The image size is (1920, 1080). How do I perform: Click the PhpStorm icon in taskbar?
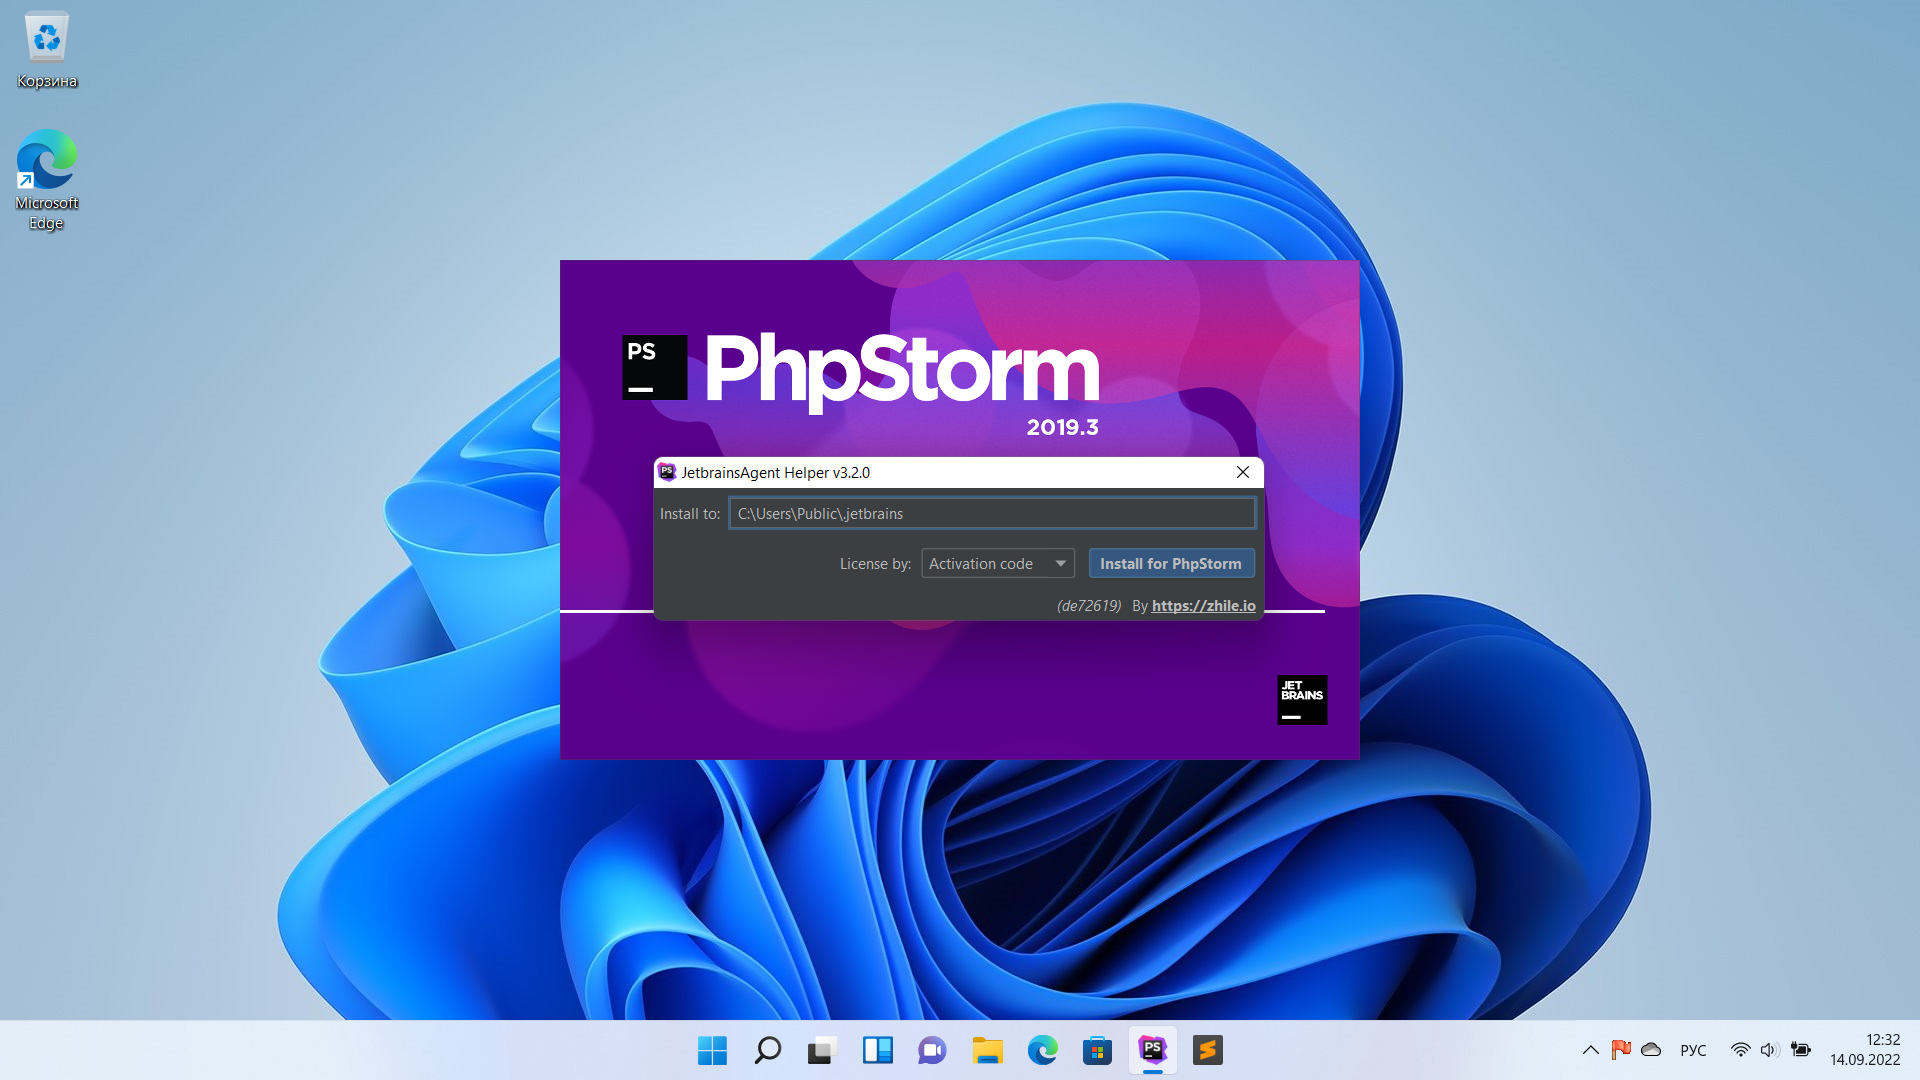tap(1152, 1050)
